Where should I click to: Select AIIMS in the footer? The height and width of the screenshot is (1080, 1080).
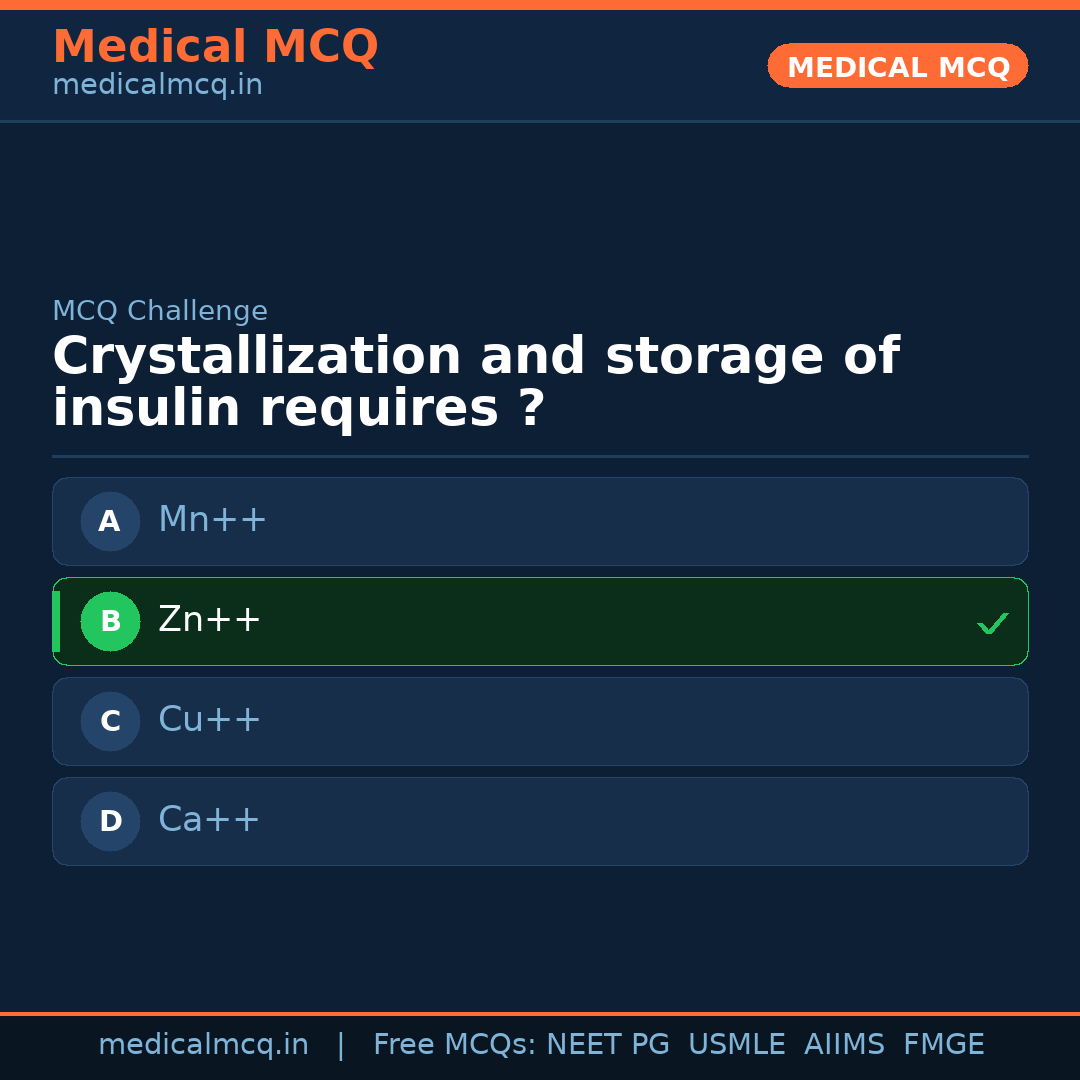[844, 1045]
